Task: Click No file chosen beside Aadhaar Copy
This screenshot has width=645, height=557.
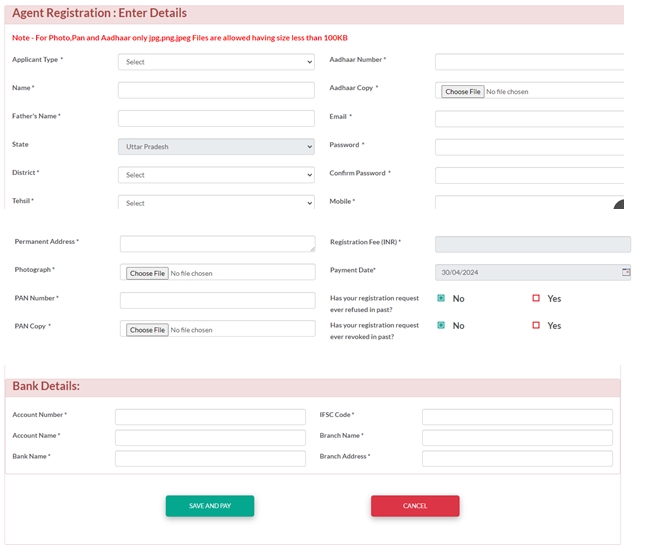Action: click(507, 92)
